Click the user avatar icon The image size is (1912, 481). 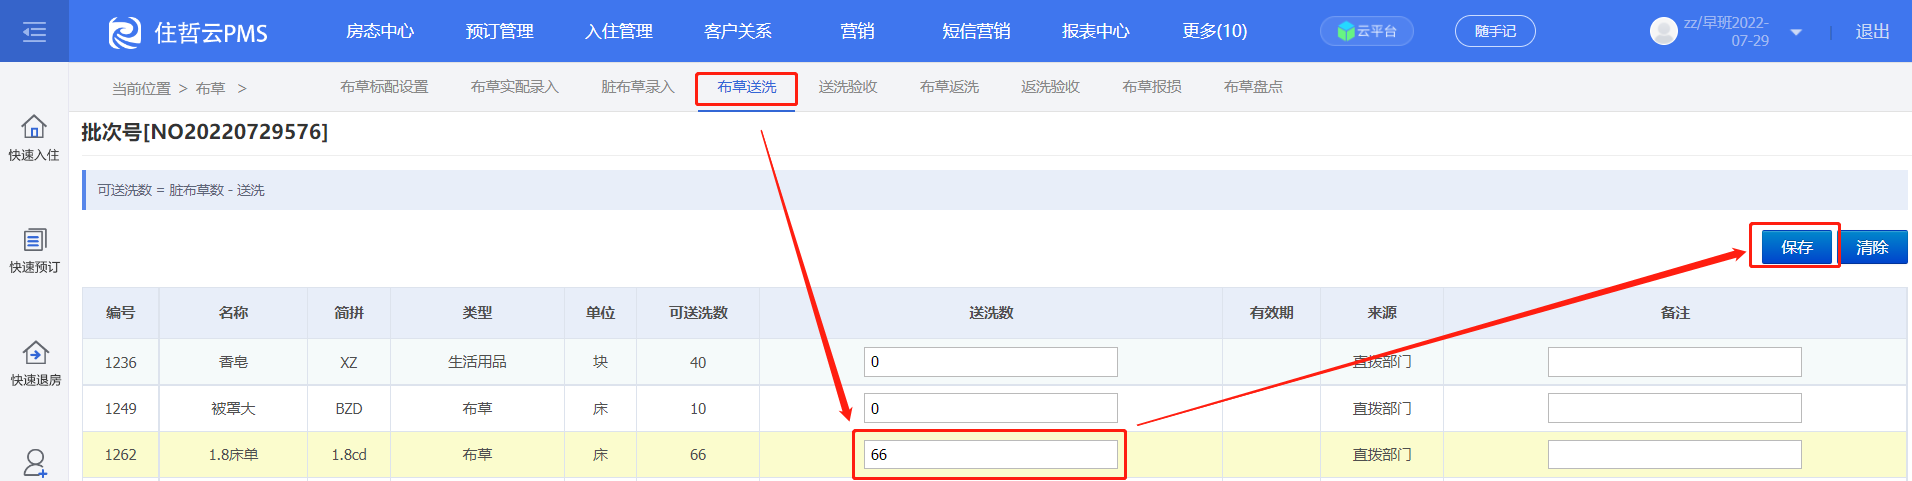coord(1663,32)
